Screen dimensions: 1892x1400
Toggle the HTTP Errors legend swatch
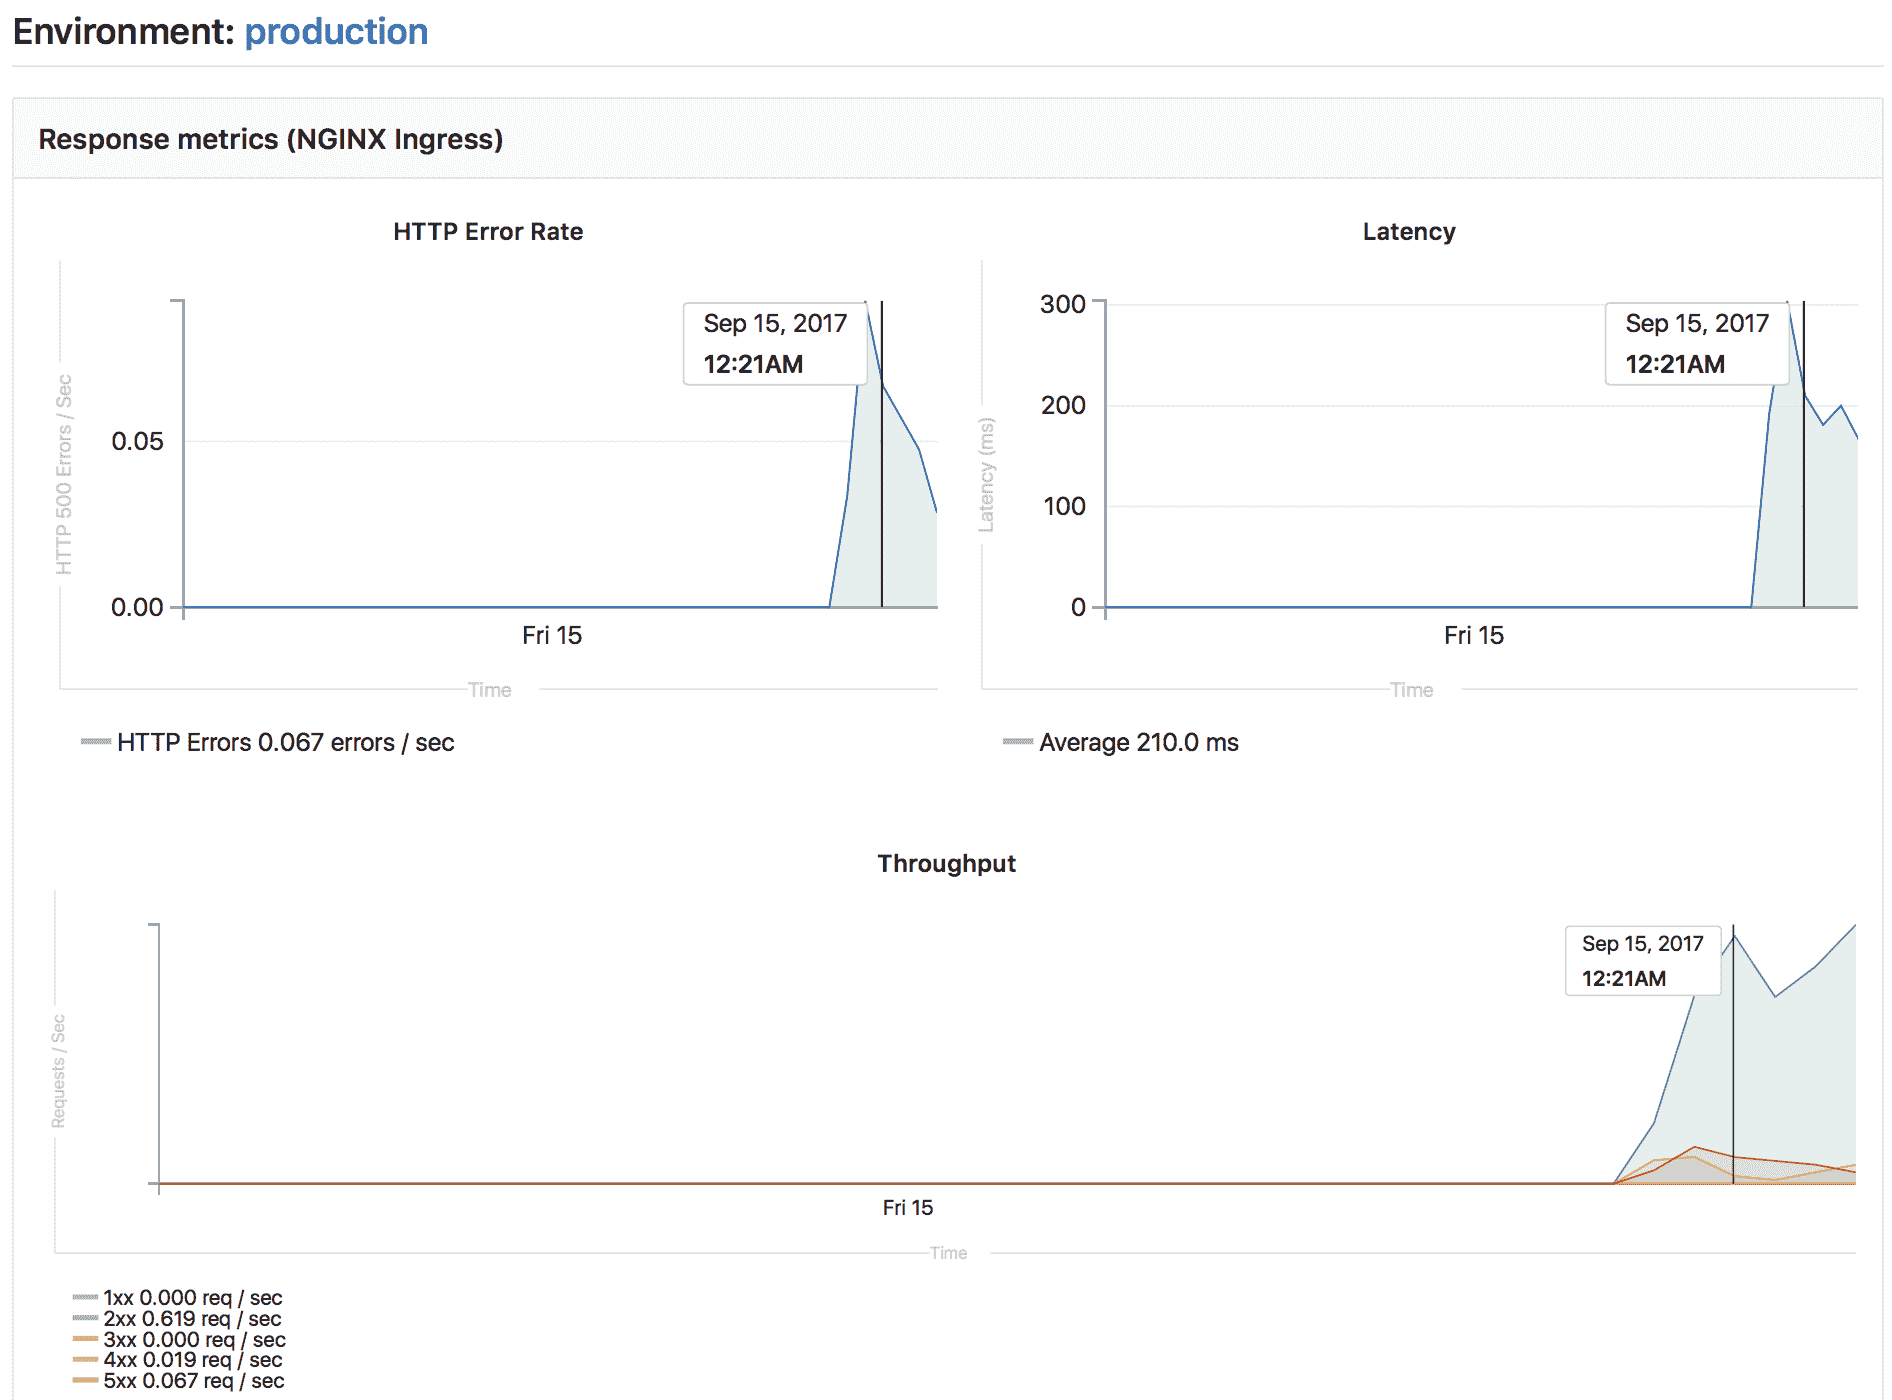(94, 742)
